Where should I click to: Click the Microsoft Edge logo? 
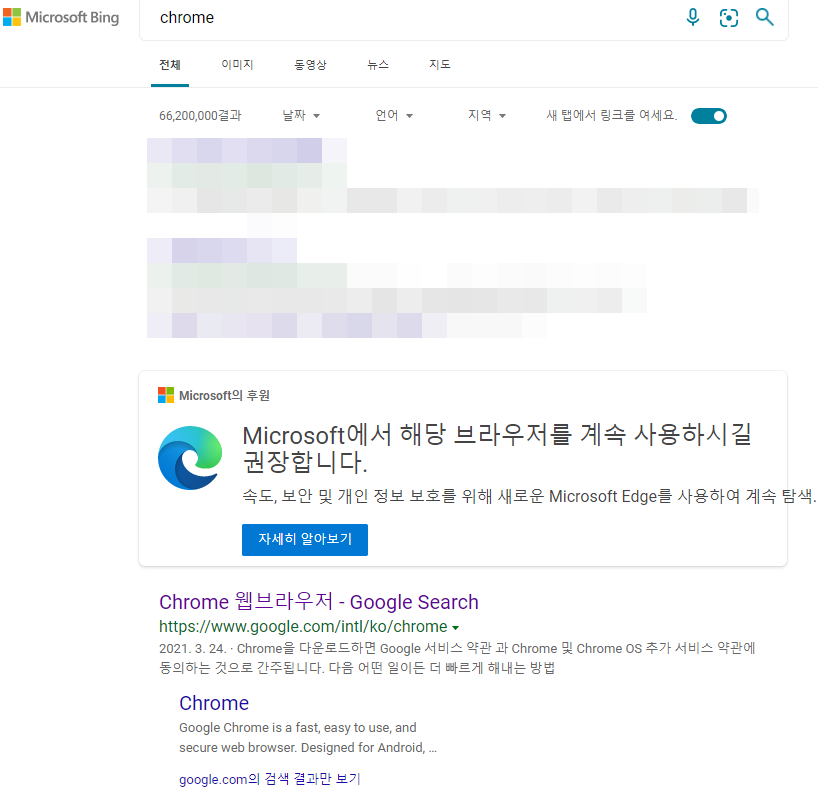pyautogui.click(x=190, y=458)
